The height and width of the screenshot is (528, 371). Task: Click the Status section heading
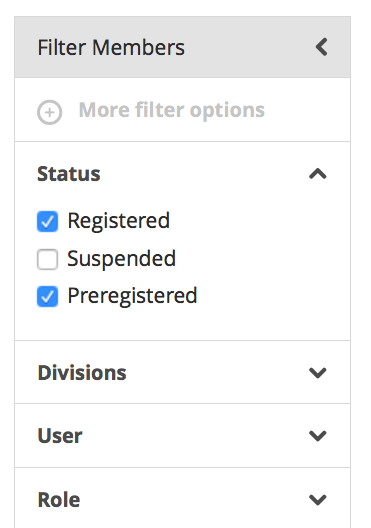coord(69,174)
